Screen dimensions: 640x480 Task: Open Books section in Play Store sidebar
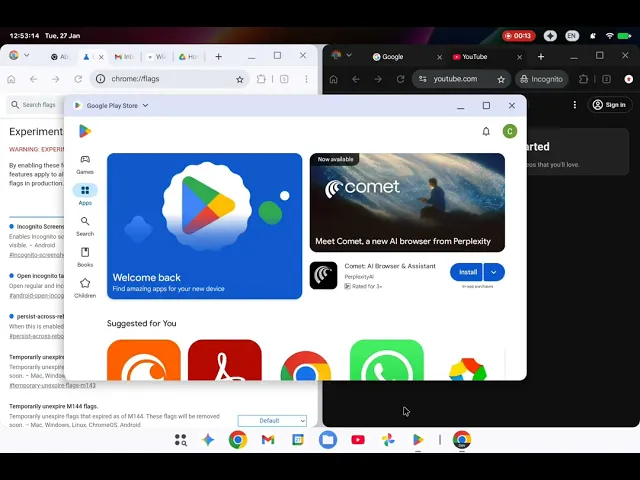coord(85,257)
